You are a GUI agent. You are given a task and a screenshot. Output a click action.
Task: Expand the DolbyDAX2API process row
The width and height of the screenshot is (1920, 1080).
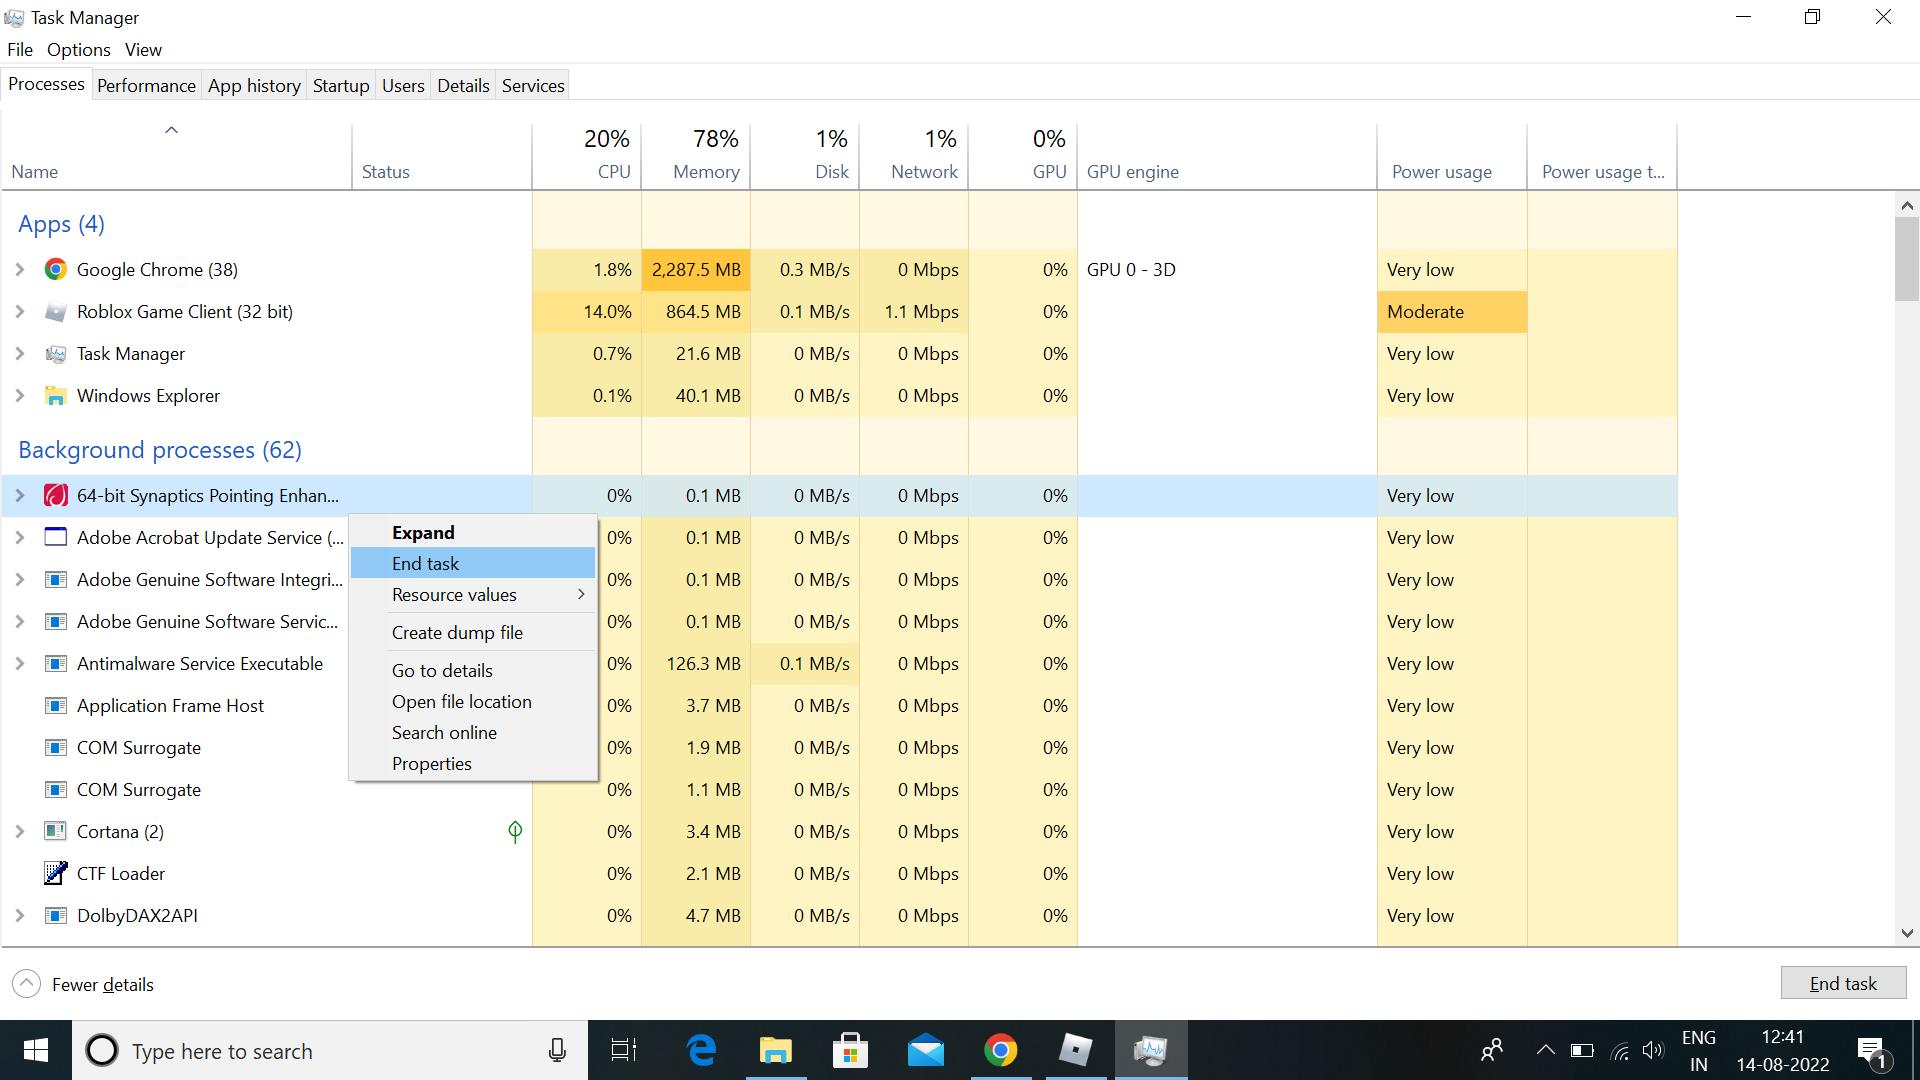coord(19,916)
